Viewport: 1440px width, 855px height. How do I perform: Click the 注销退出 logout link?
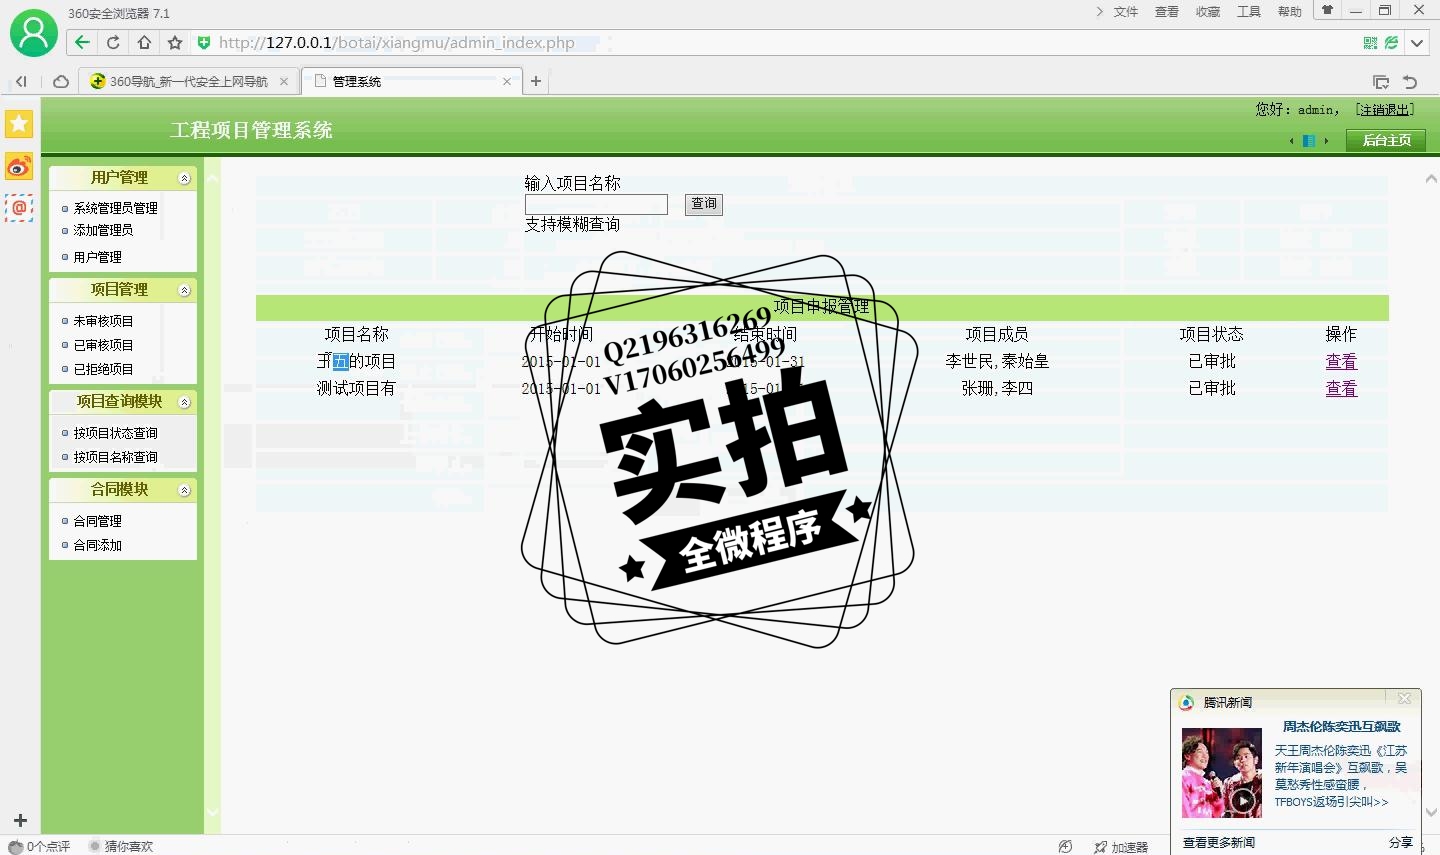[1385, 110]
